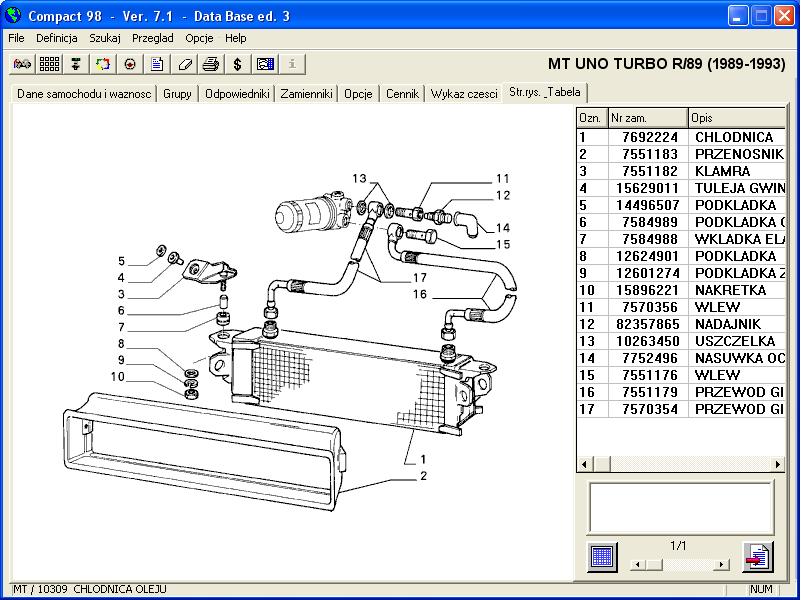Click the red circular target icon
The width and height of the screenshot is (801, 600).
[x=130, y=64]
